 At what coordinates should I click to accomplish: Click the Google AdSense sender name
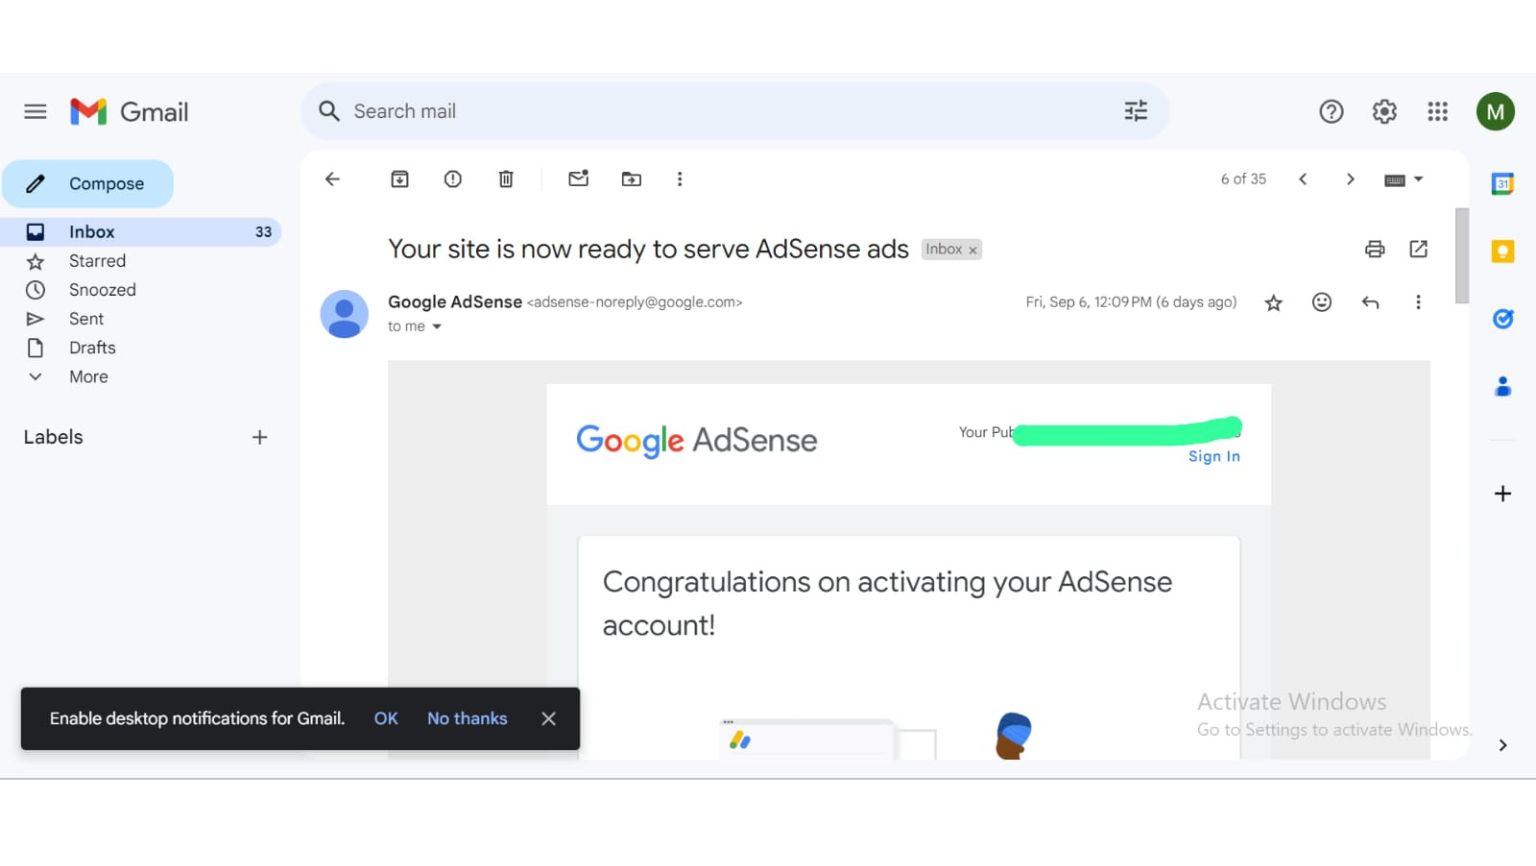coord(455,302)
